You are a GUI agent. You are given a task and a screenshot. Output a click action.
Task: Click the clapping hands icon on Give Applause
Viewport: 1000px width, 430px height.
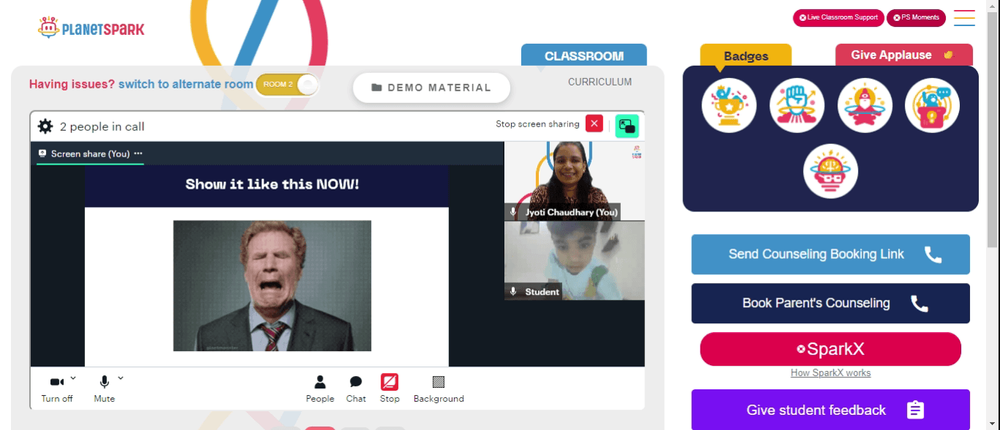(x=948, y=55)
